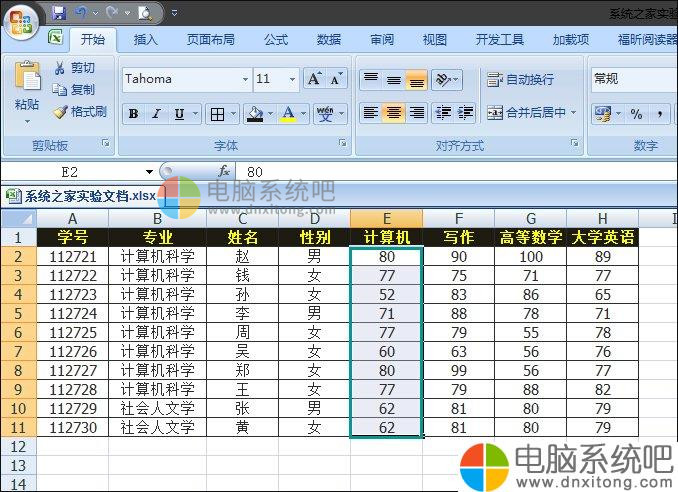Viewport: 678px width, 492px height.
Task: Open the font size dropdown
Action: point(292,79)
